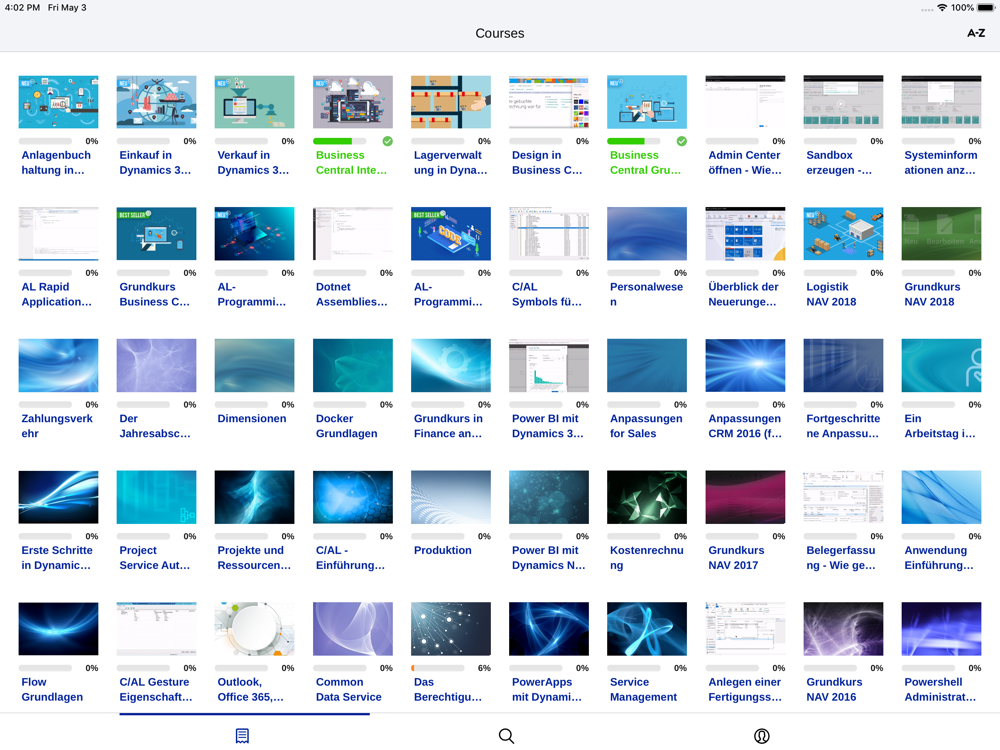Open the C/AL - Einführung… title
Screen dimensions: 1000x750
pyautogui.click(x=350, y=557)
